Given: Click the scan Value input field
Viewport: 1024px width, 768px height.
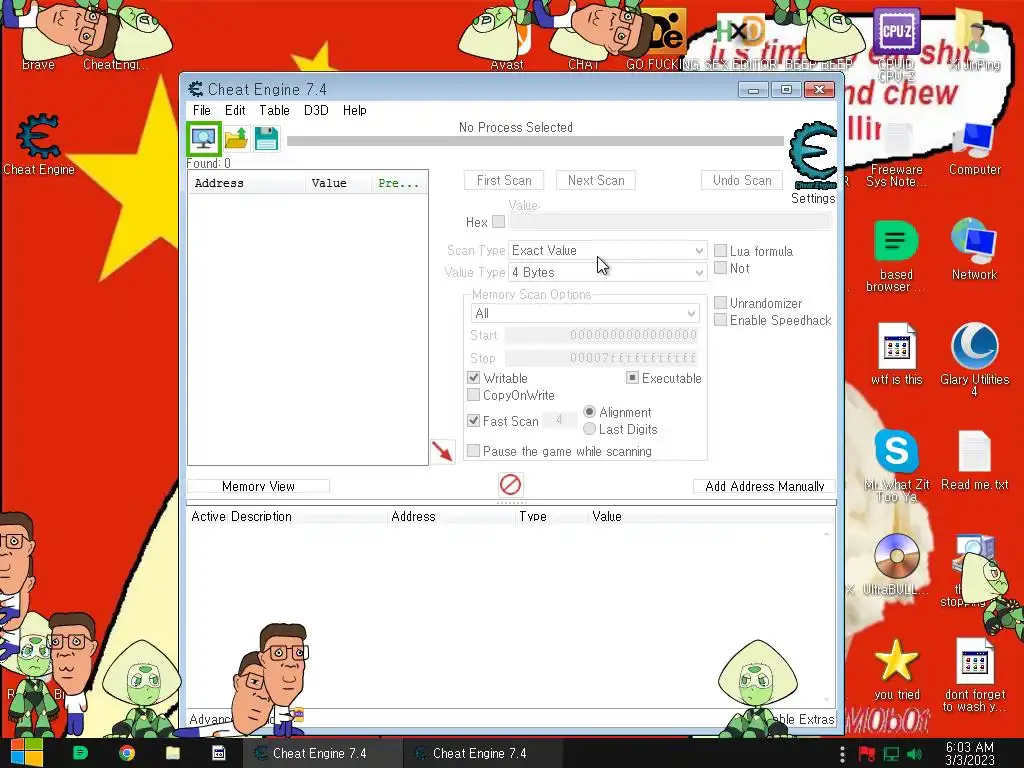Looking at the screenshot, I should click(x=670, y=221).
